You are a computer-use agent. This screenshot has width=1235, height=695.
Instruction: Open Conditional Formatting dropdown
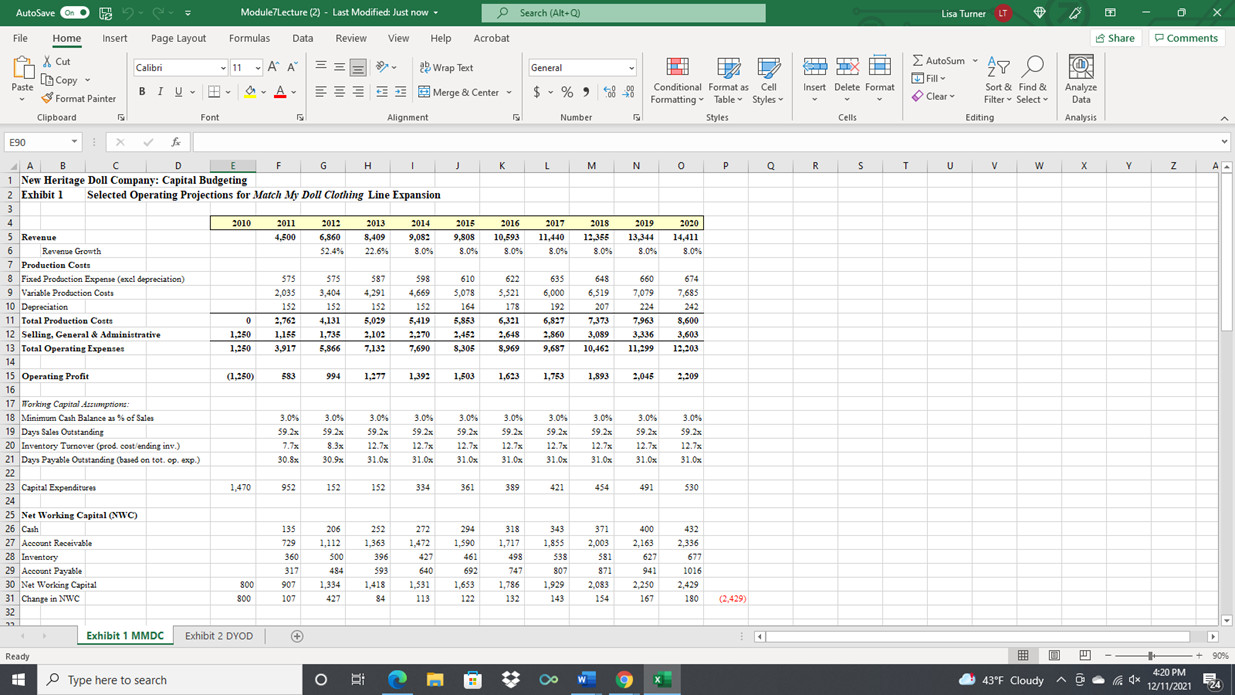[677, 79]
